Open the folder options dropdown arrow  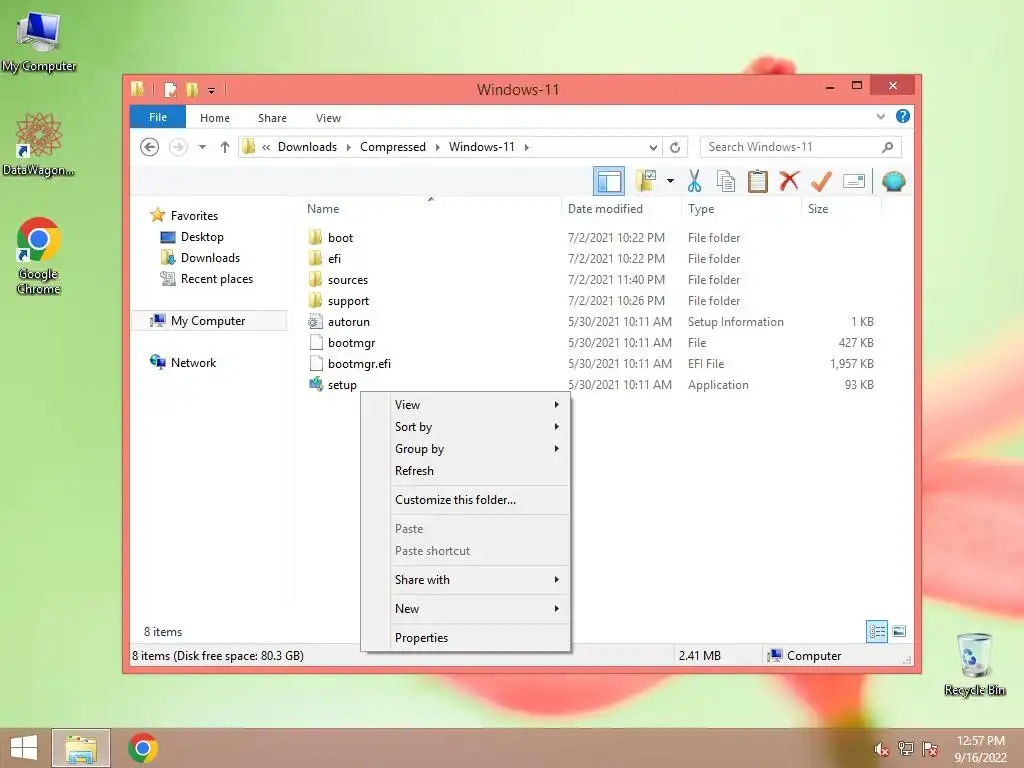coord(670,181)
